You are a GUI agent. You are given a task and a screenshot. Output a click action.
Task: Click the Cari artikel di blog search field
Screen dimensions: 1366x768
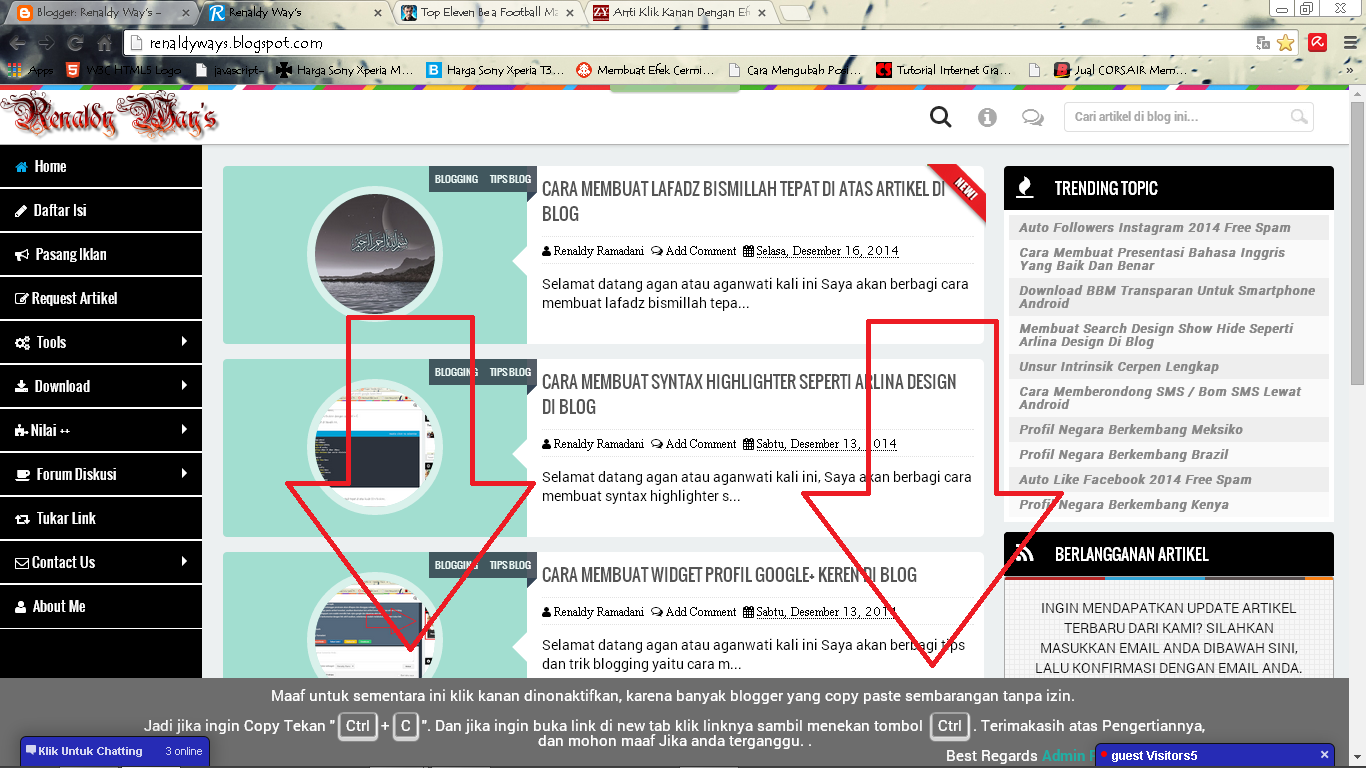click(1180, 117)
